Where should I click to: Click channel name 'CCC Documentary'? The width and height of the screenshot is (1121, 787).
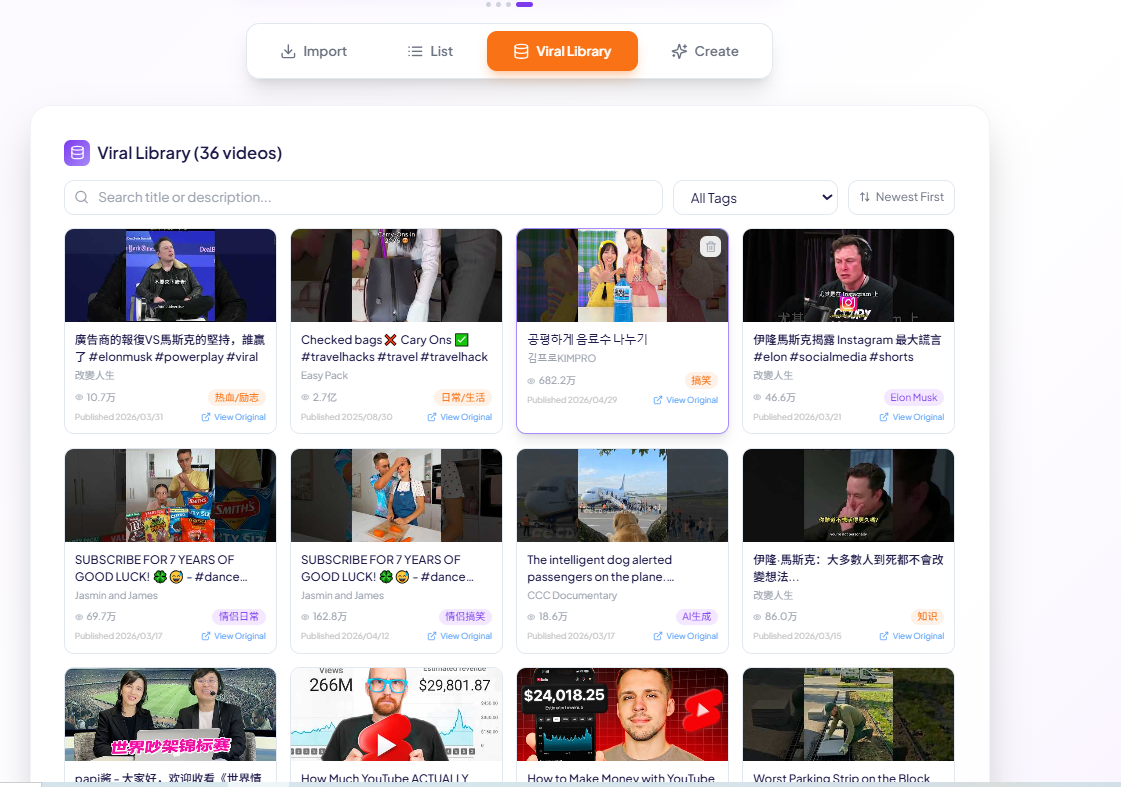(x=572, y=595)
